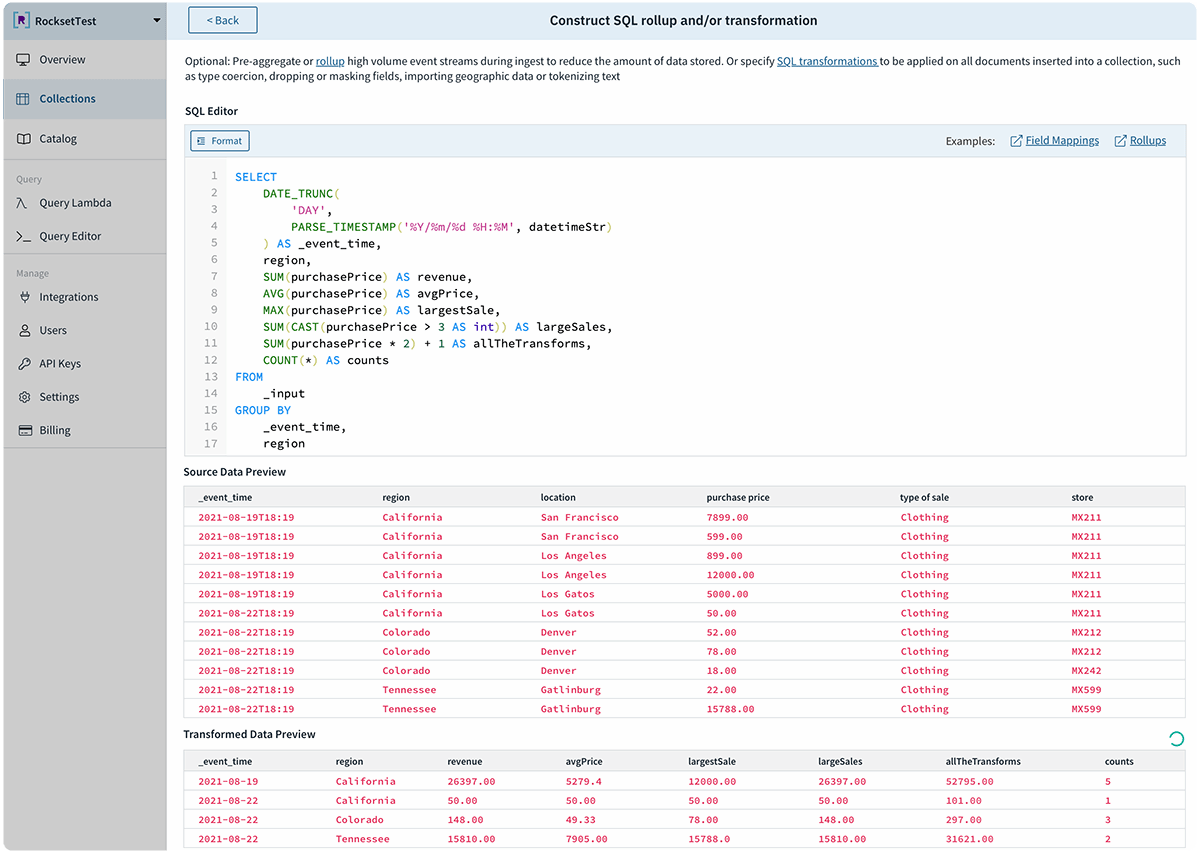Open the Users page
The image size is (1200, 853).
53,330
